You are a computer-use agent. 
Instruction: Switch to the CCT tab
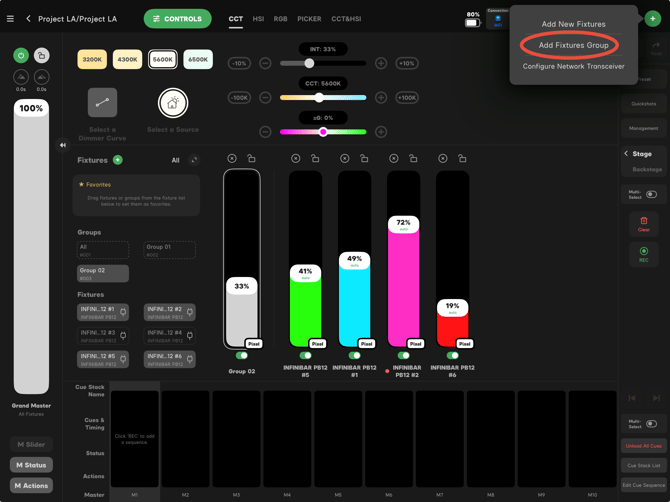[x=235, y=19]
